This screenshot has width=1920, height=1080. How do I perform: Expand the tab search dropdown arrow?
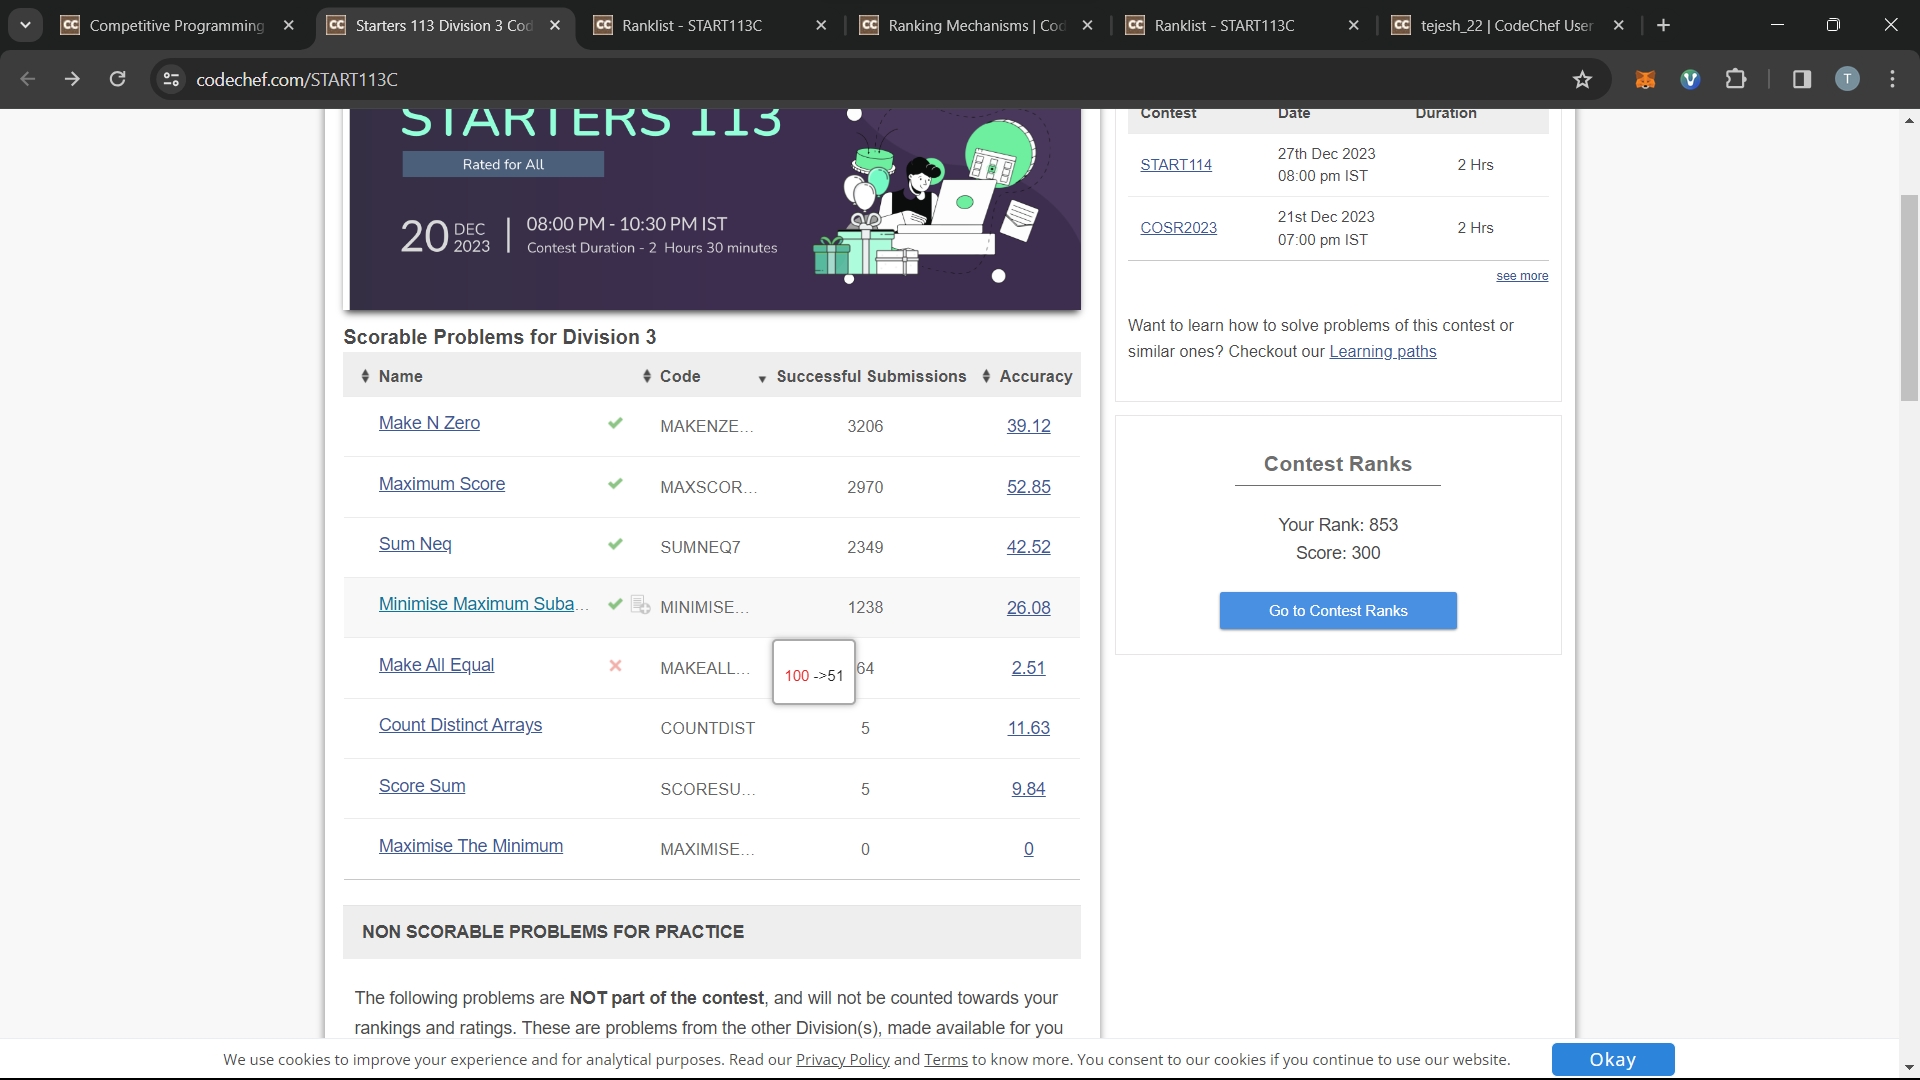click(x=25, y=25)
